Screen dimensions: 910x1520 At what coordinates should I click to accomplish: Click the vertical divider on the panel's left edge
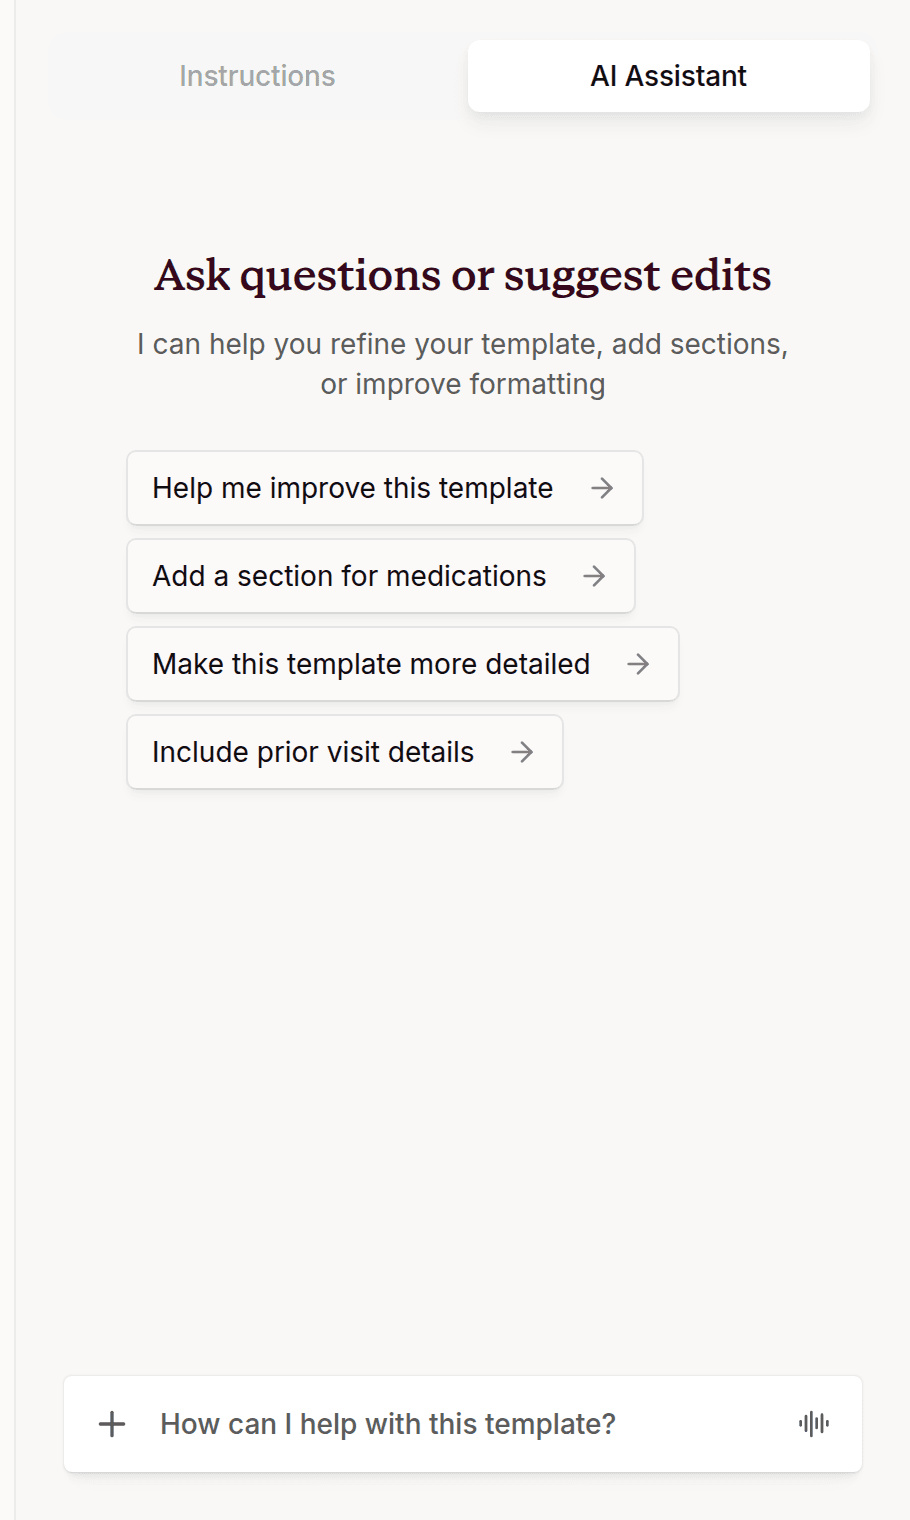15,760
